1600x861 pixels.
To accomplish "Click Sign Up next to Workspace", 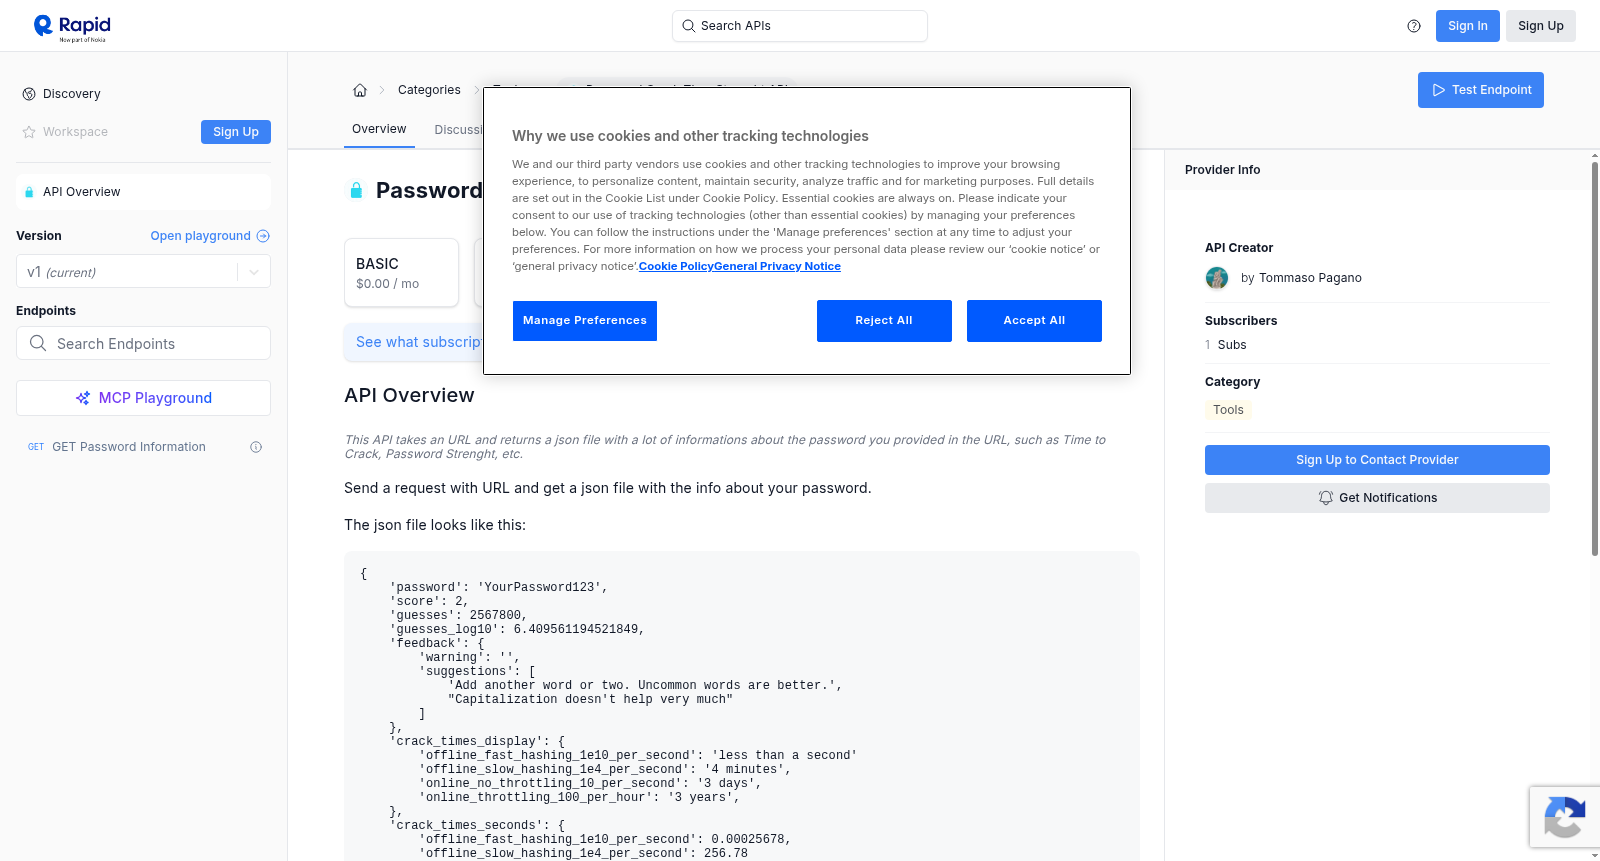I will click(x=236, y=132).
